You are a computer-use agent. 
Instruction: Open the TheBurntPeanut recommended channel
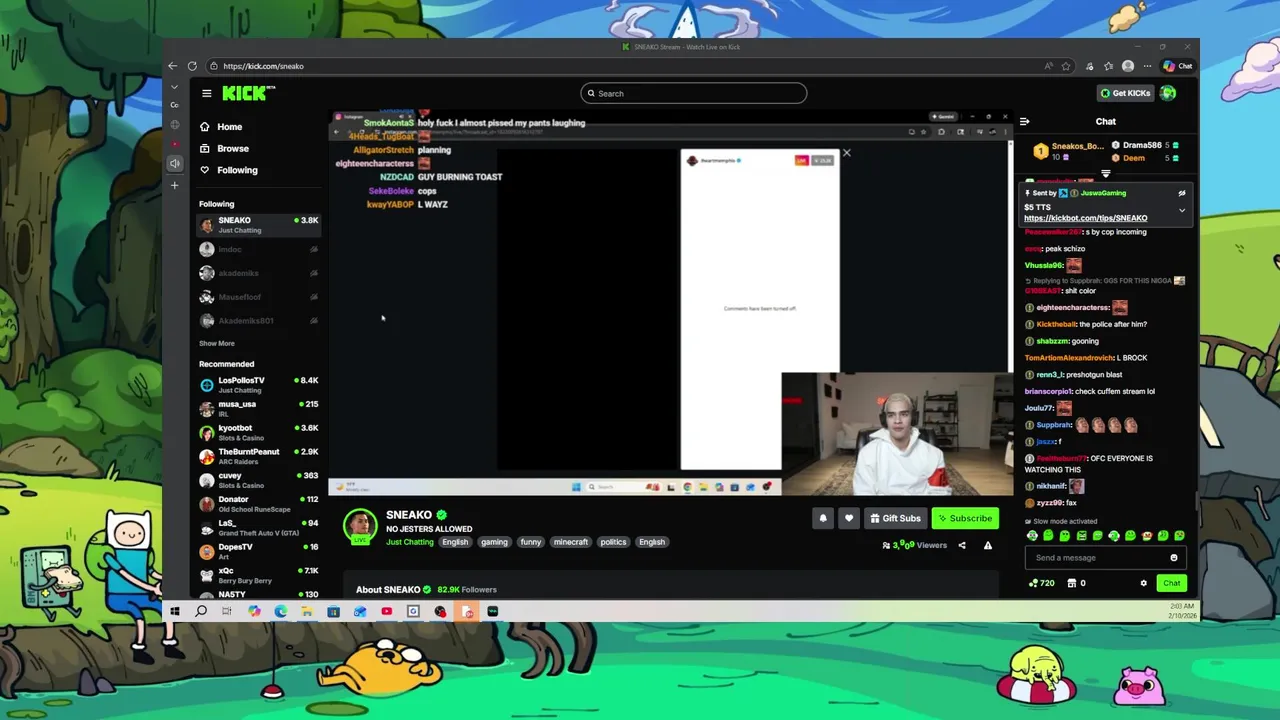[258, 456]
